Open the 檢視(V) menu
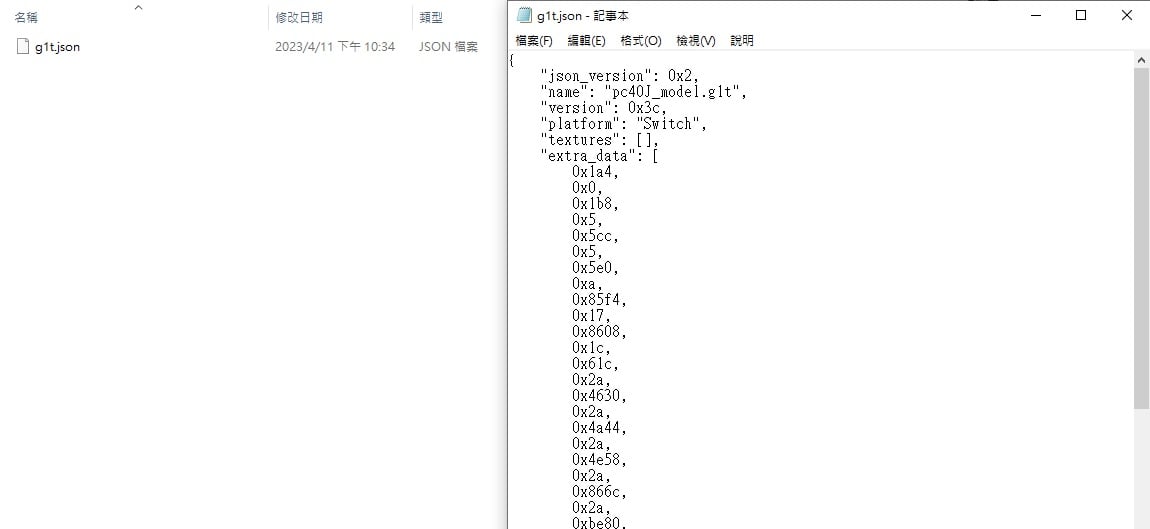 pos(695,41)
